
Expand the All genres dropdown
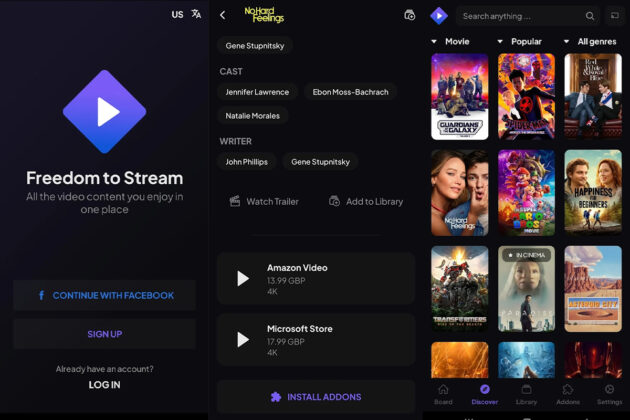[590, 41]
